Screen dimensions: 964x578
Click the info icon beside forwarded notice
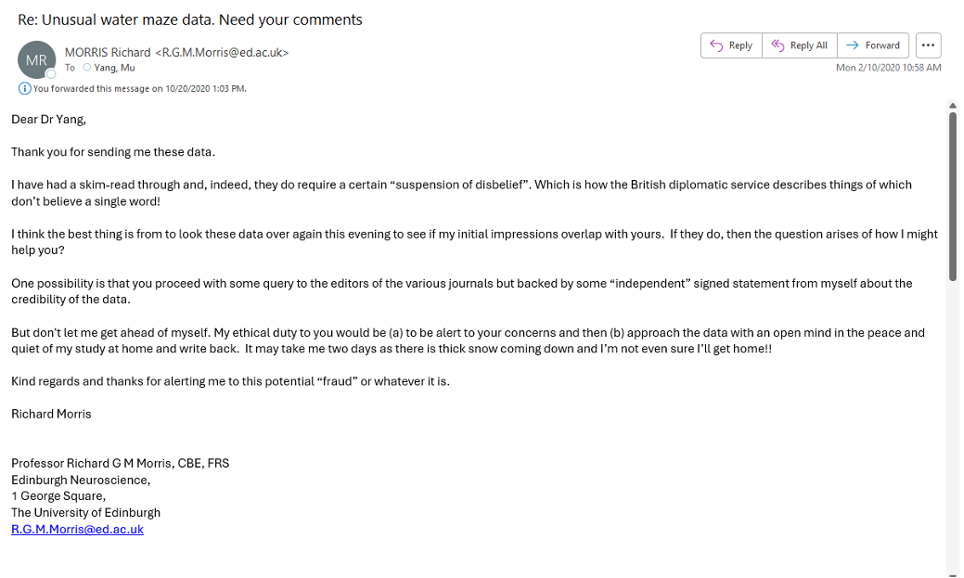click(25, 89)
